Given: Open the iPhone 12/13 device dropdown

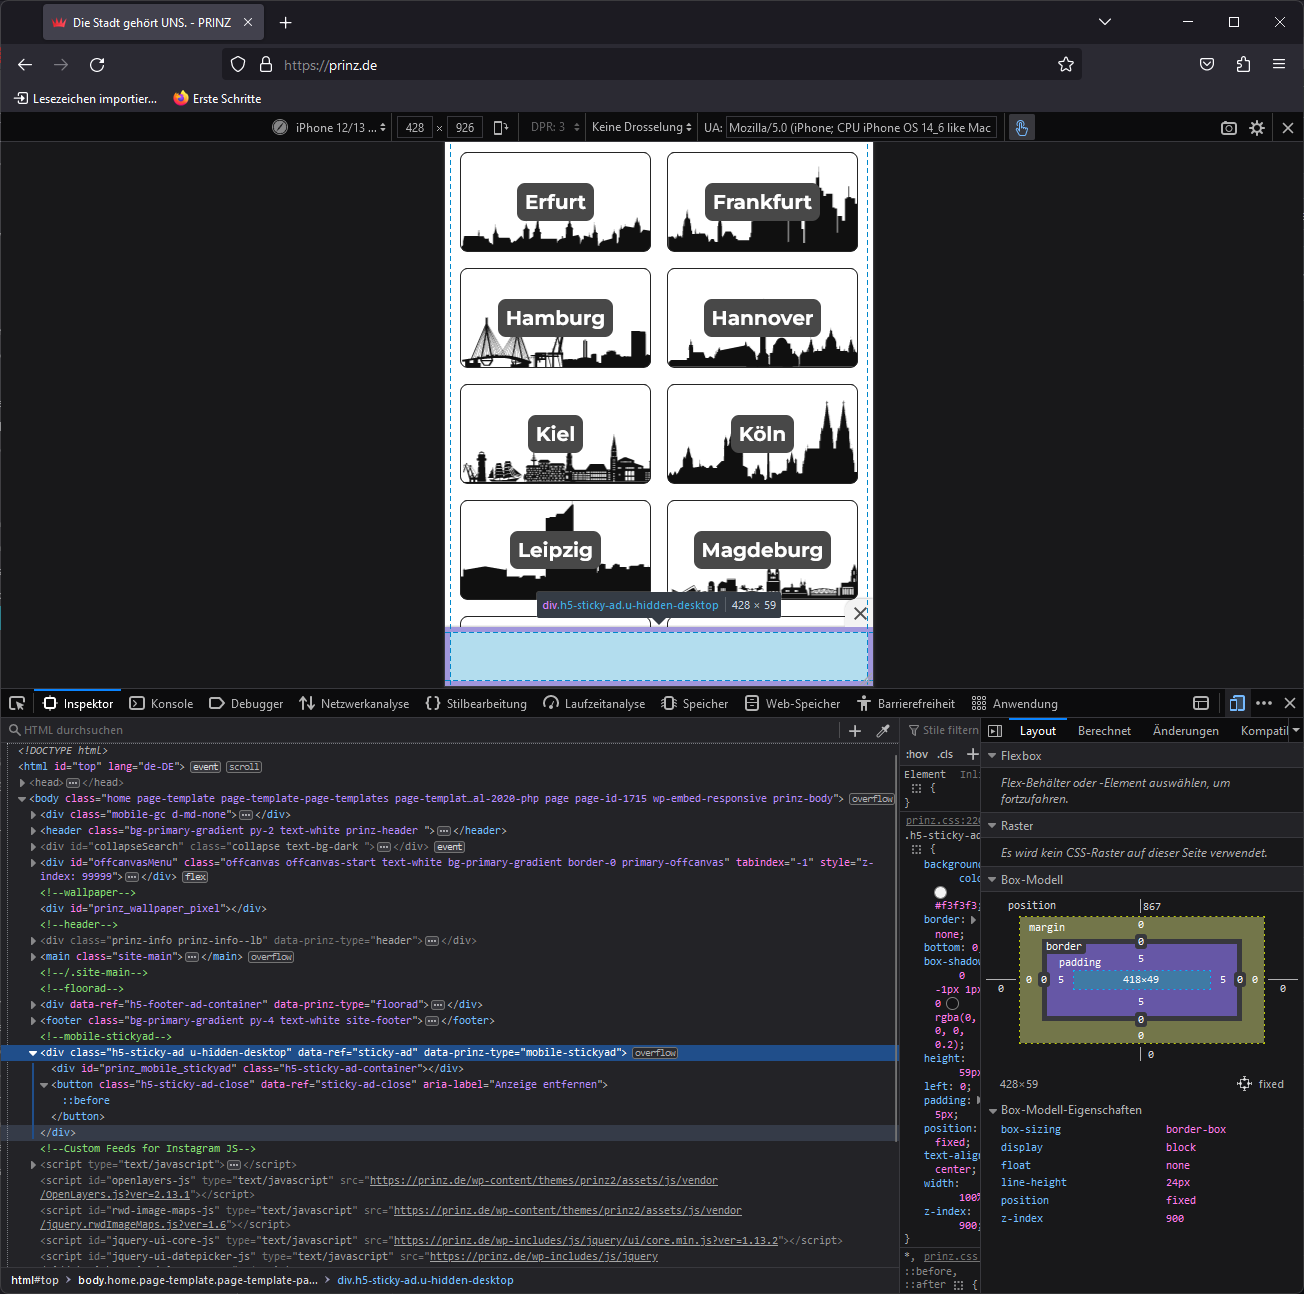Looking at the screenshot, I should coord(340,128).
